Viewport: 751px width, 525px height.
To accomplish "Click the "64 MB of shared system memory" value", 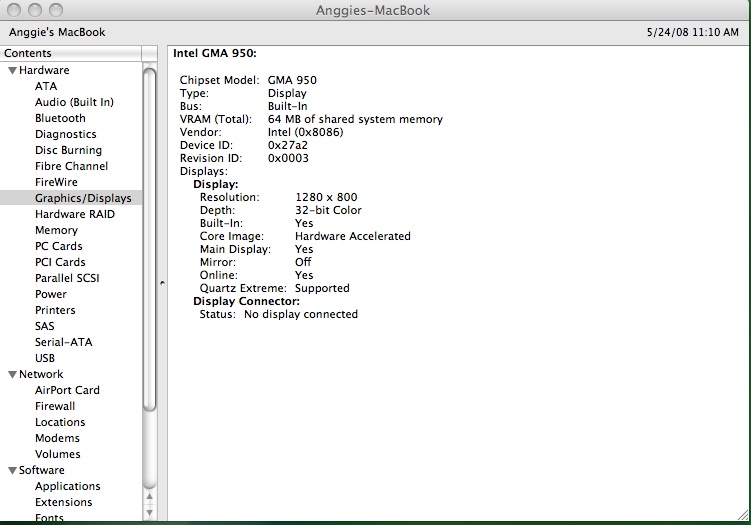I will [x=355, y=119].
